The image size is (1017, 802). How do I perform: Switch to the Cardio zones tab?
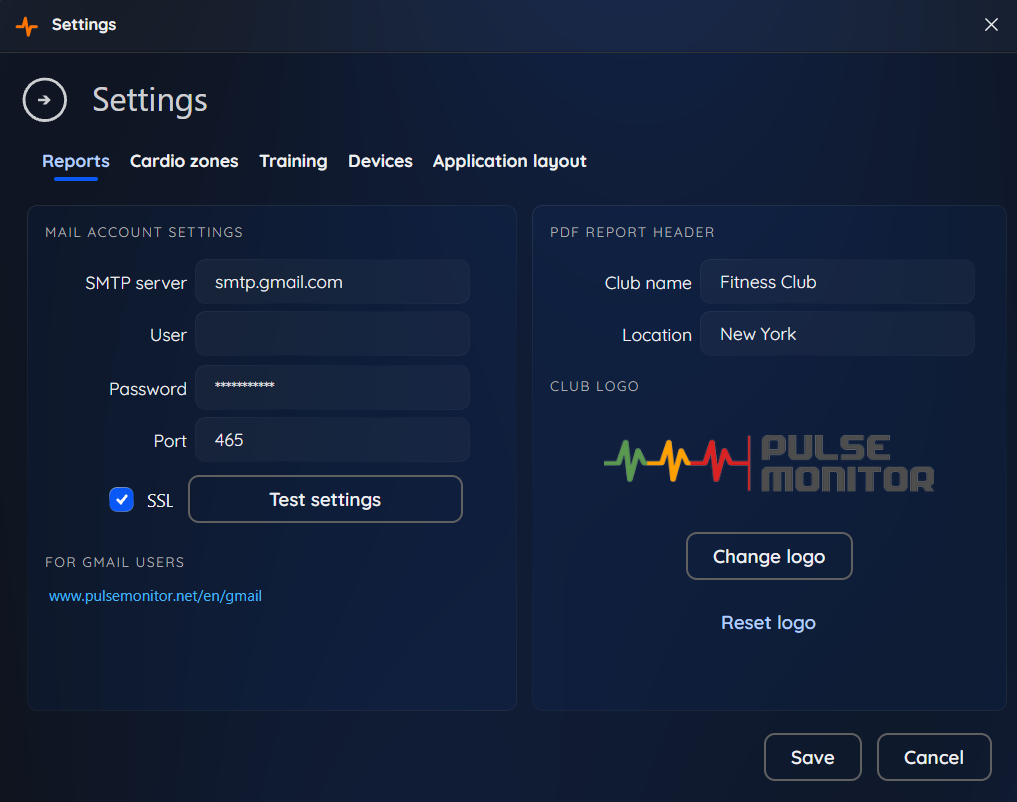pos(184,161)
